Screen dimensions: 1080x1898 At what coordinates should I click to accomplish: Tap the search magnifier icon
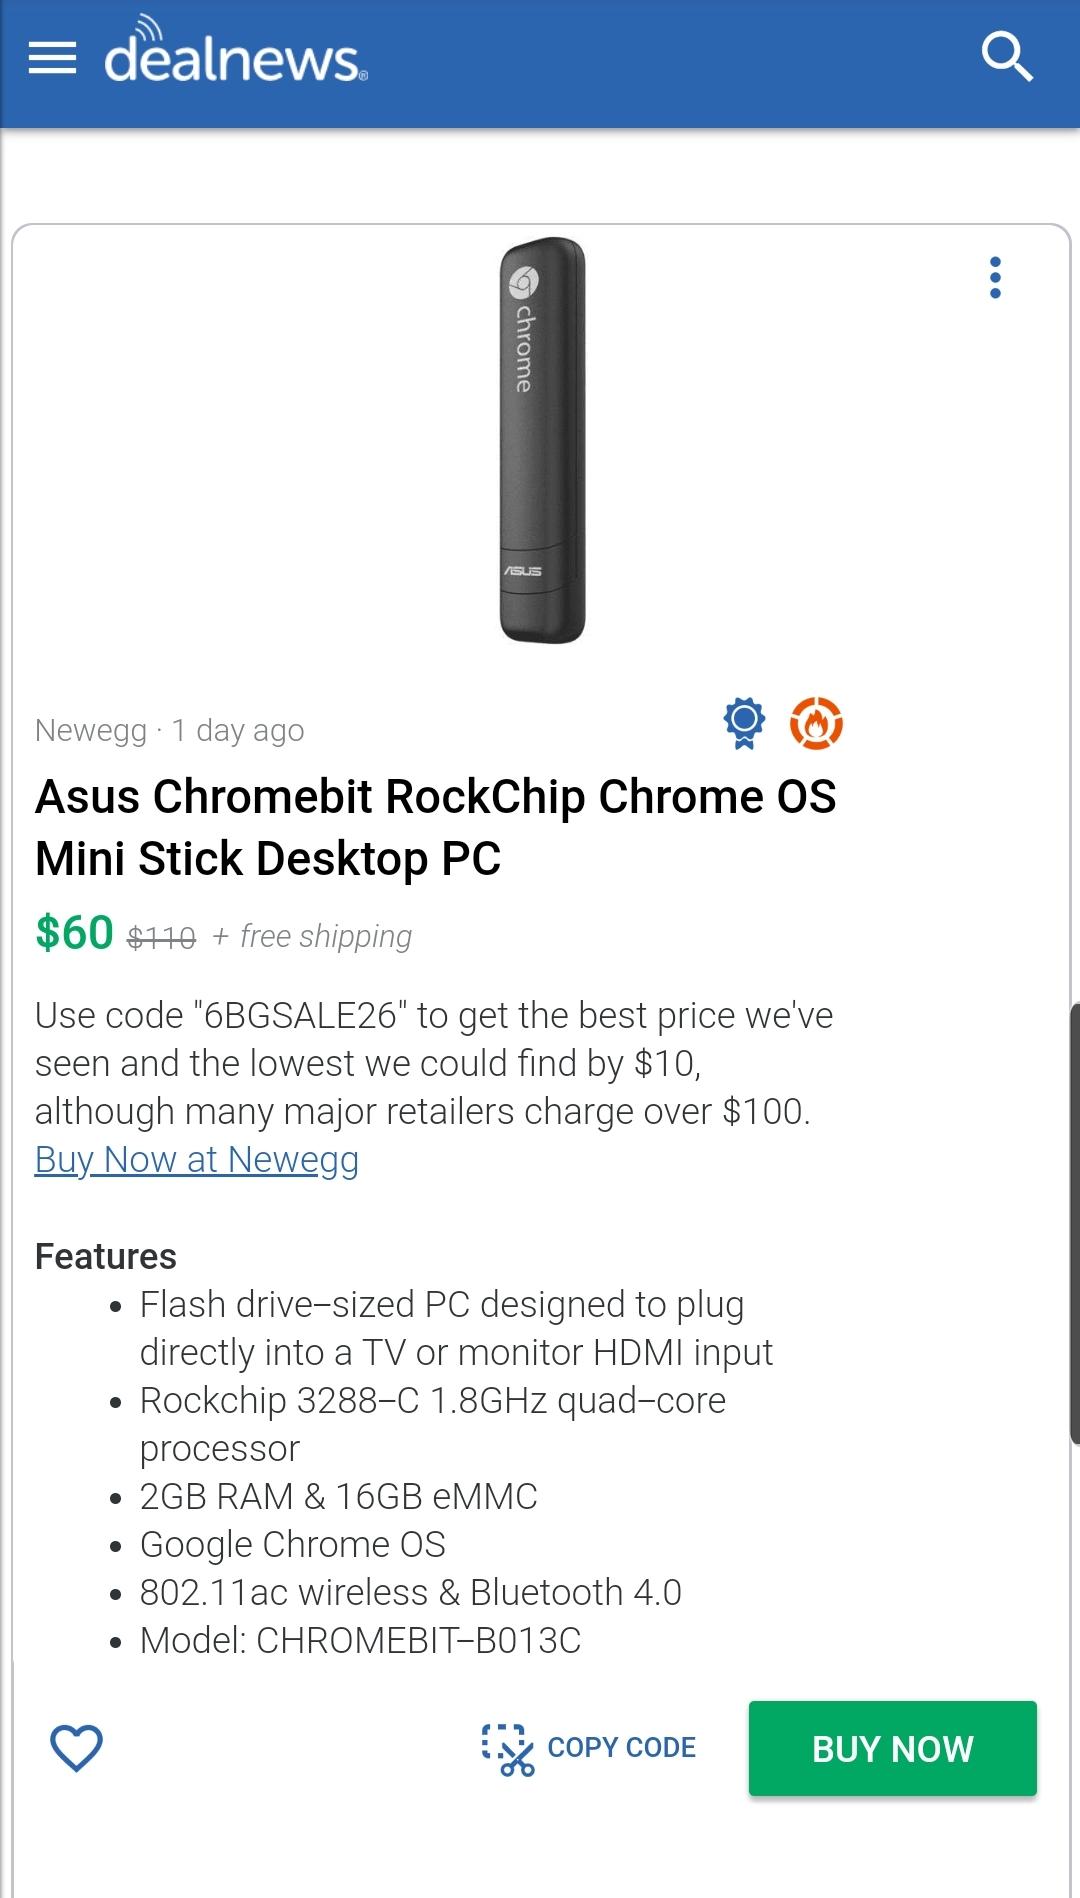1007,56
